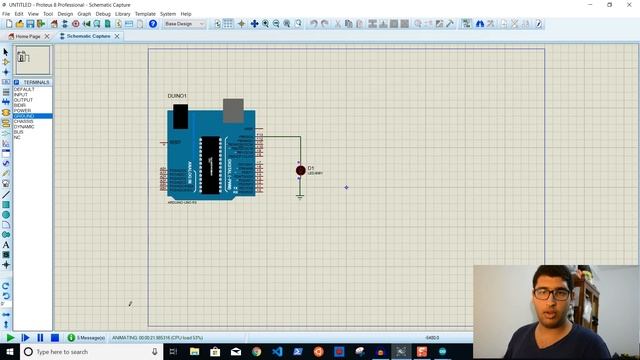Select the arrow Selection Mode tool
Image resolution: width=640 pixels, height=360 pixels.
(x=6, y=52)
